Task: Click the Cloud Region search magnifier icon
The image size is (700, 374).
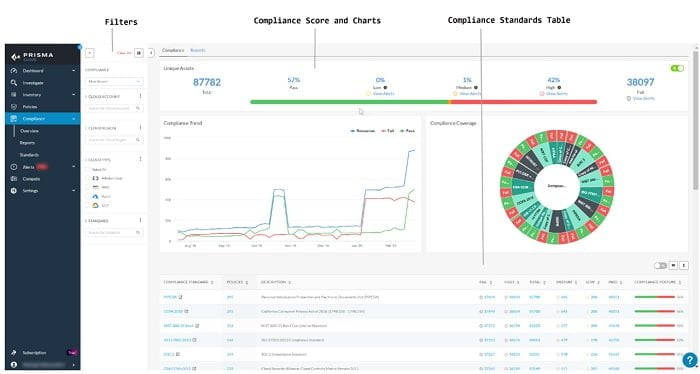Action: (x=138, y=140)
